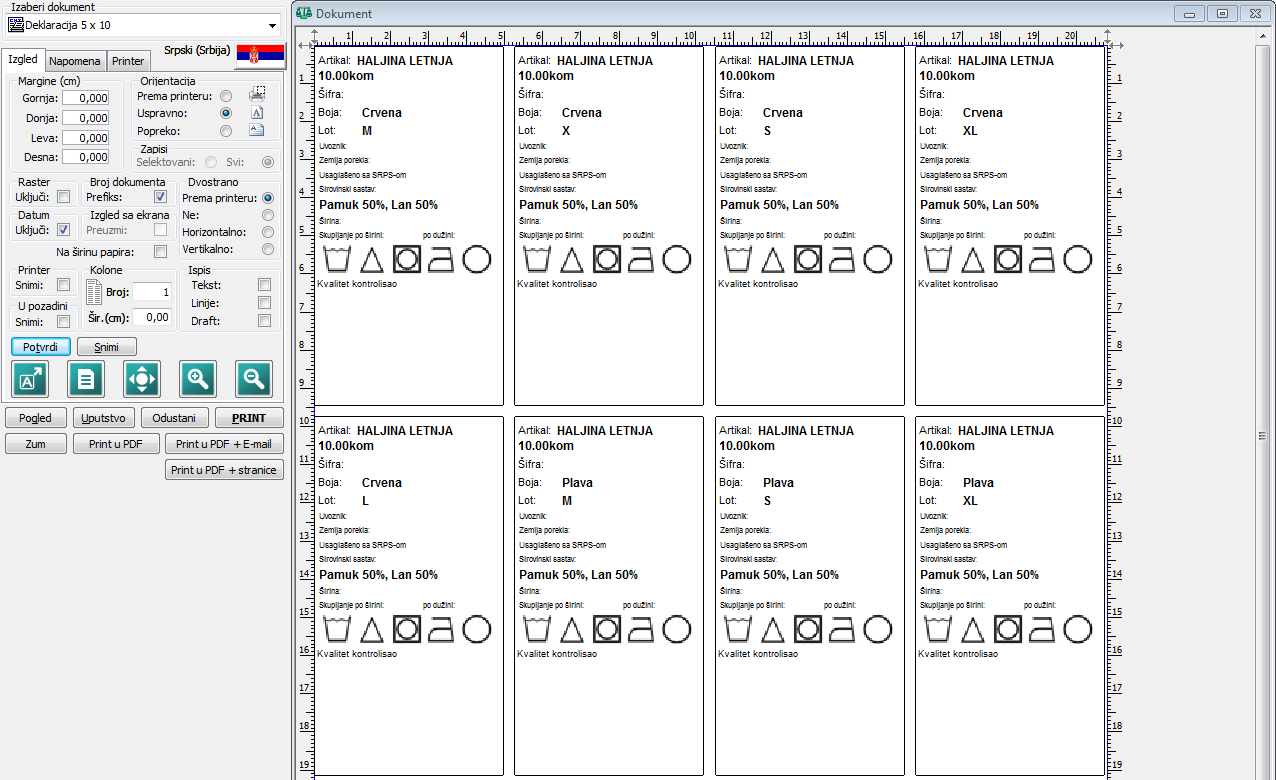Click the zoom in magnifier icon
Image resolution: width=1276 pixels, height=780 pixels.
point(198,379)
